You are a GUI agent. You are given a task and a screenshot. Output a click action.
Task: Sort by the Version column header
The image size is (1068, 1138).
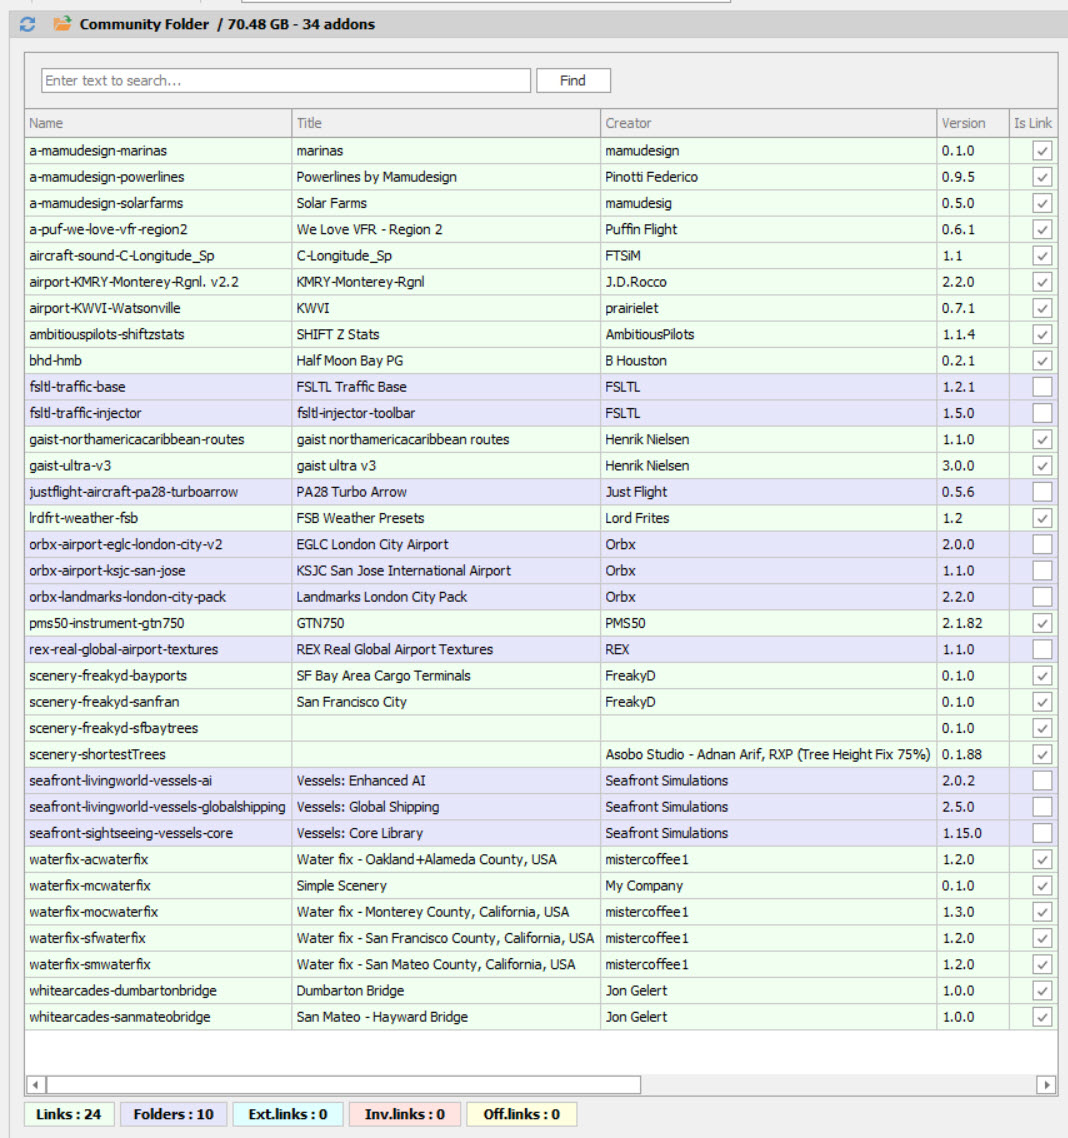pos(973,123)
